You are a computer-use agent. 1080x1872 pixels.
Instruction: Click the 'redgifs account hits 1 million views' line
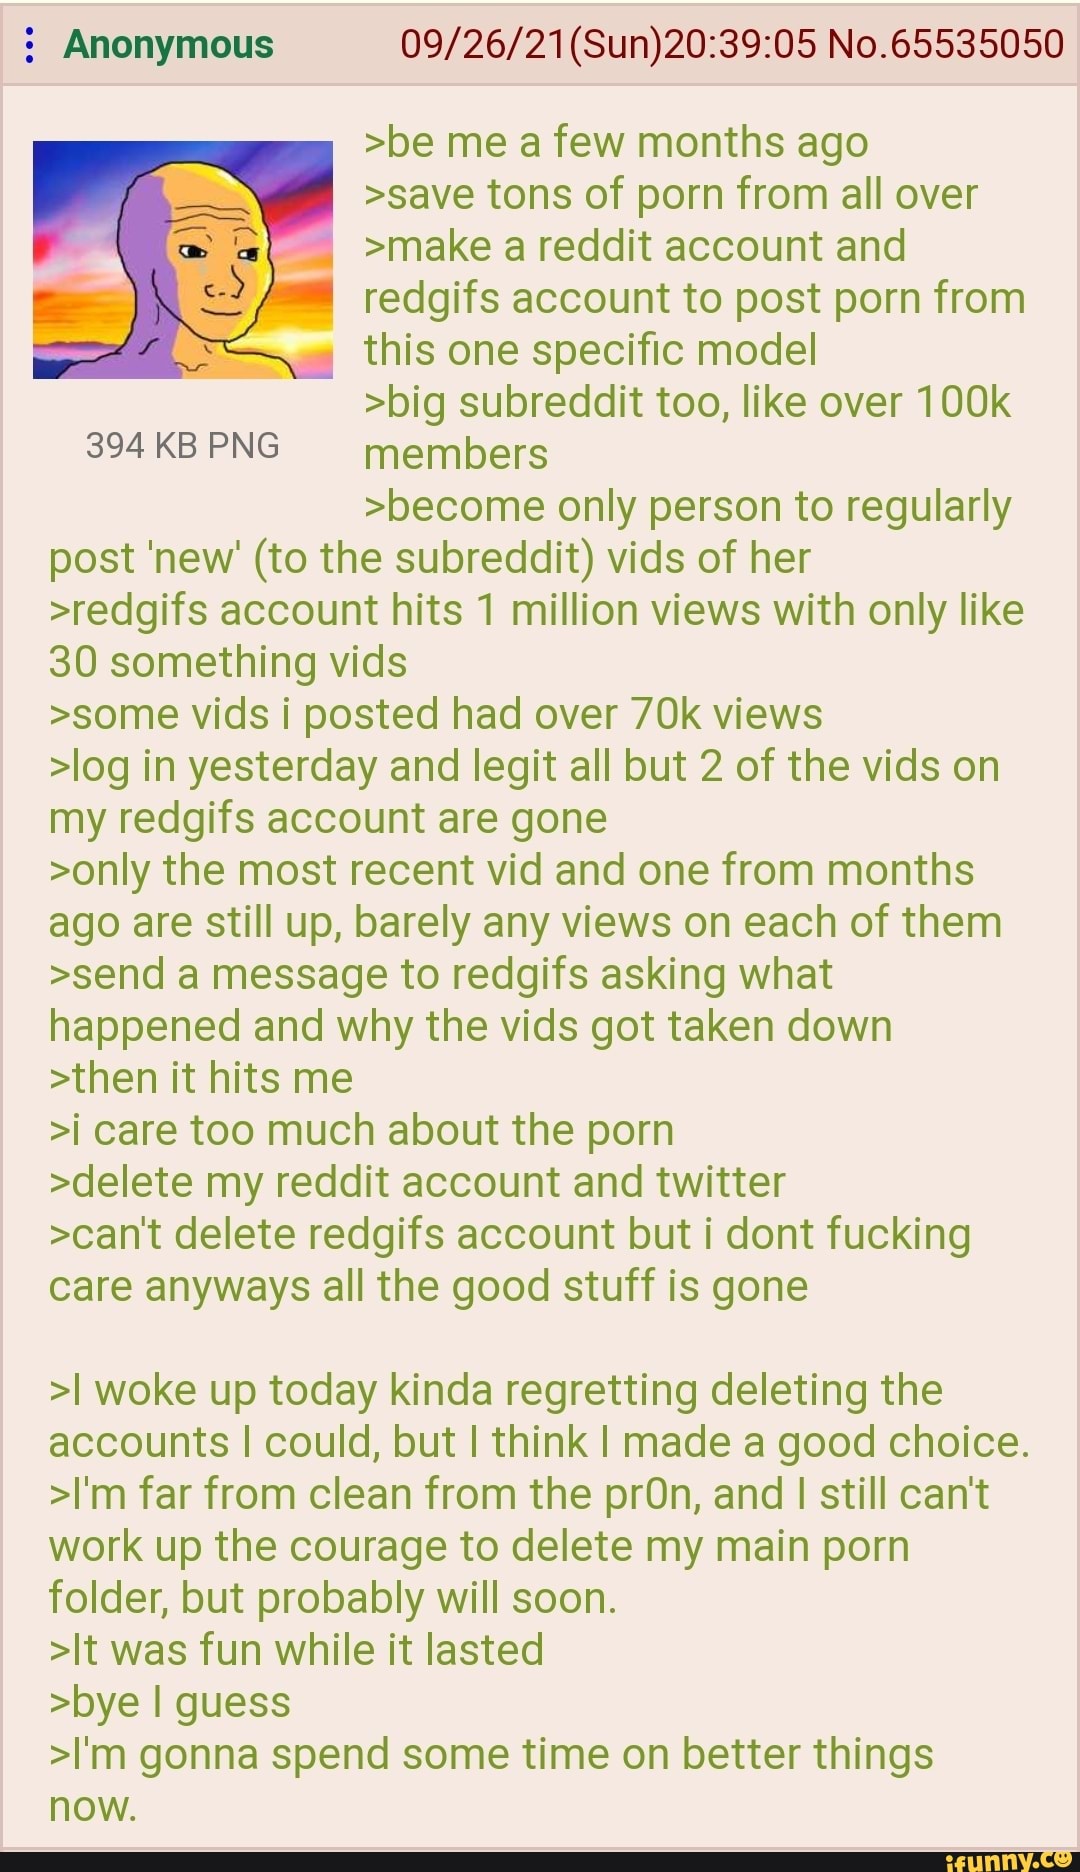(x=537, y=636)
